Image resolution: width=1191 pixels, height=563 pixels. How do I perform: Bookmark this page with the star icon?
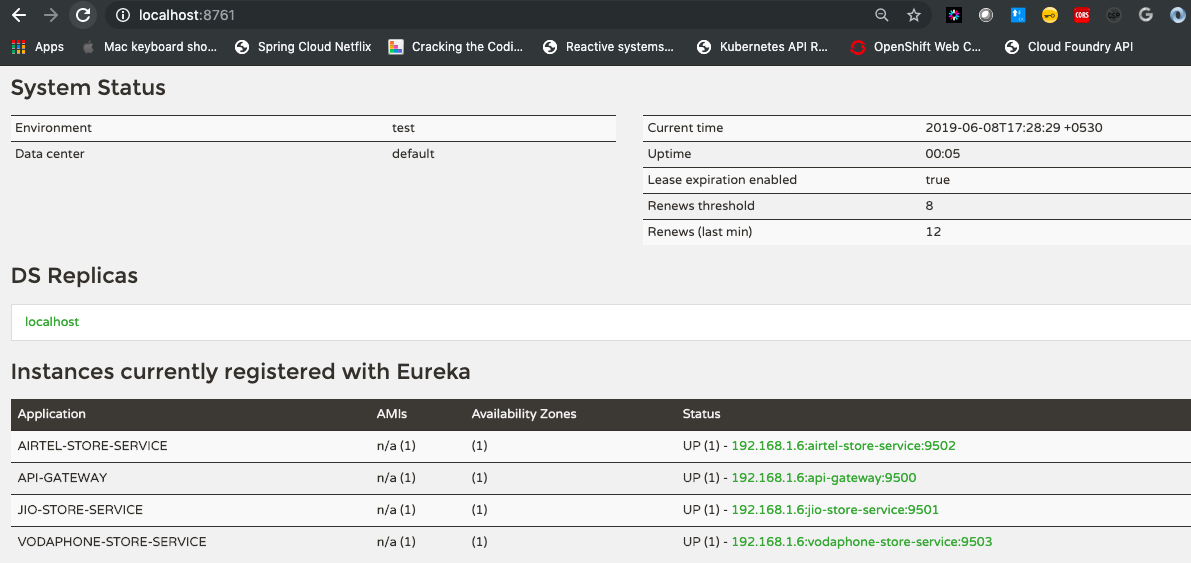coord(914,14)
